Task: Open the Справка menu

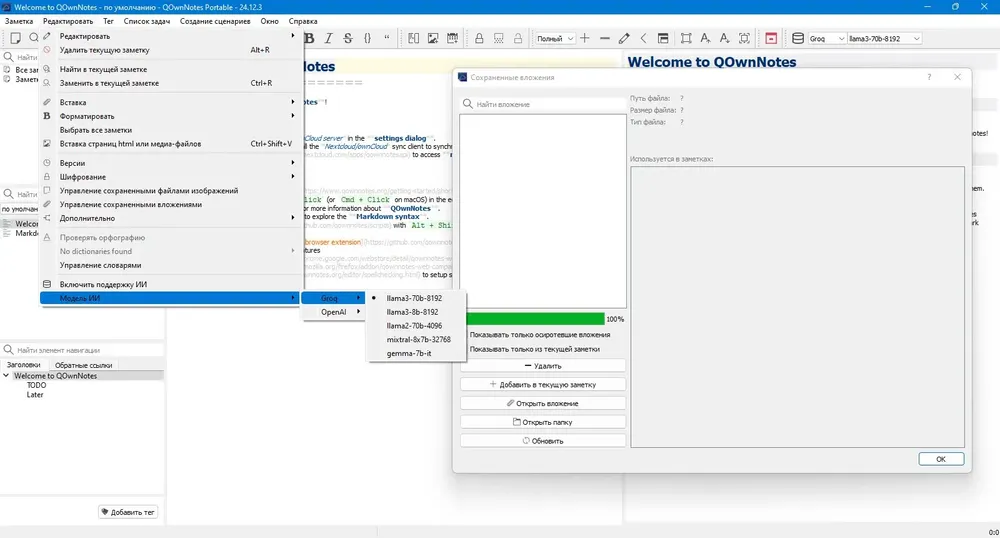Action: tap(303, 21)
